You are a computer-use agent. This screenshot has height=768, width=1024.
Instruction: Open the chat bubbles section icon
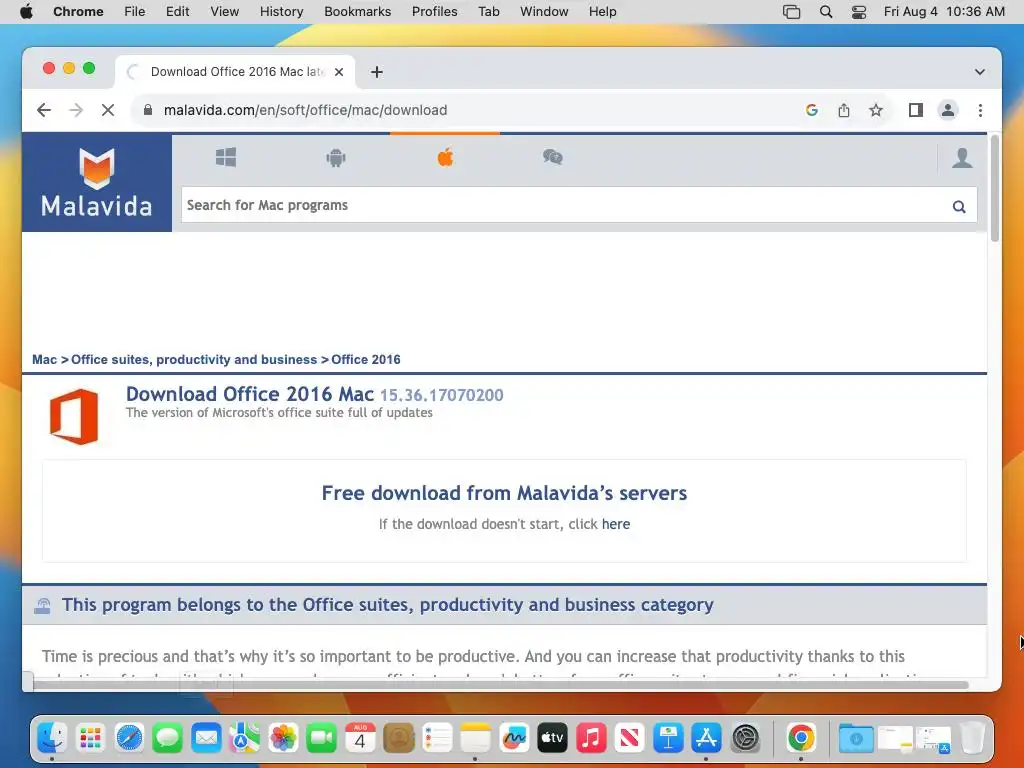click(552, 157)
